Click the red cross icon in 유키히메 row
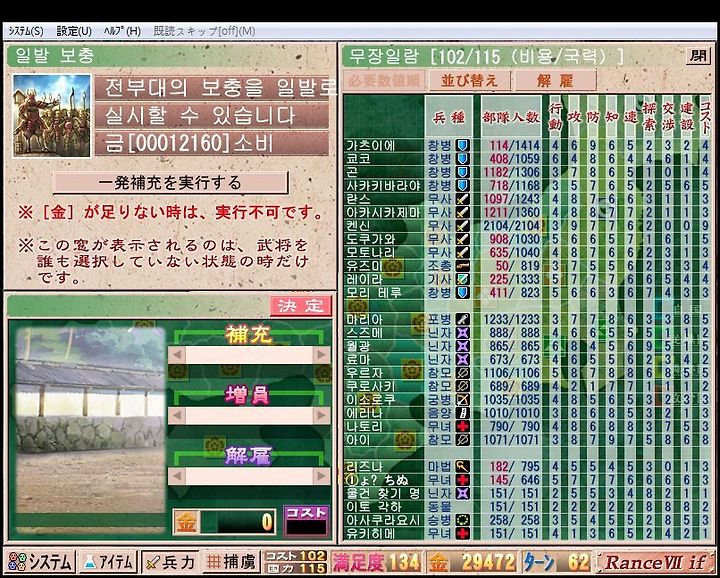The image size is (720, 578). pyautogui.click(x=462, y=533)
